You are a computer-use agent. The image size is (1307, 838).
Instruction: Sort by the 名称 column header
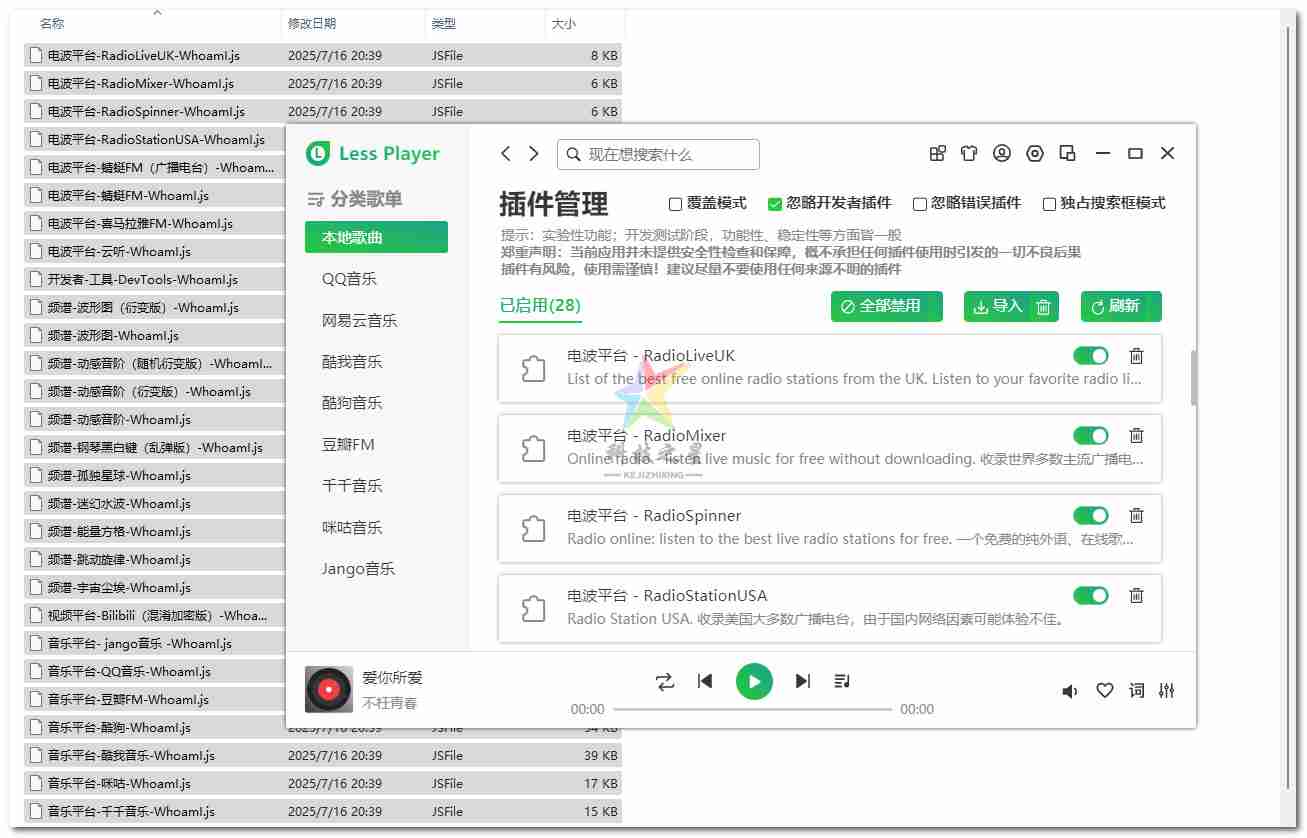52,24
